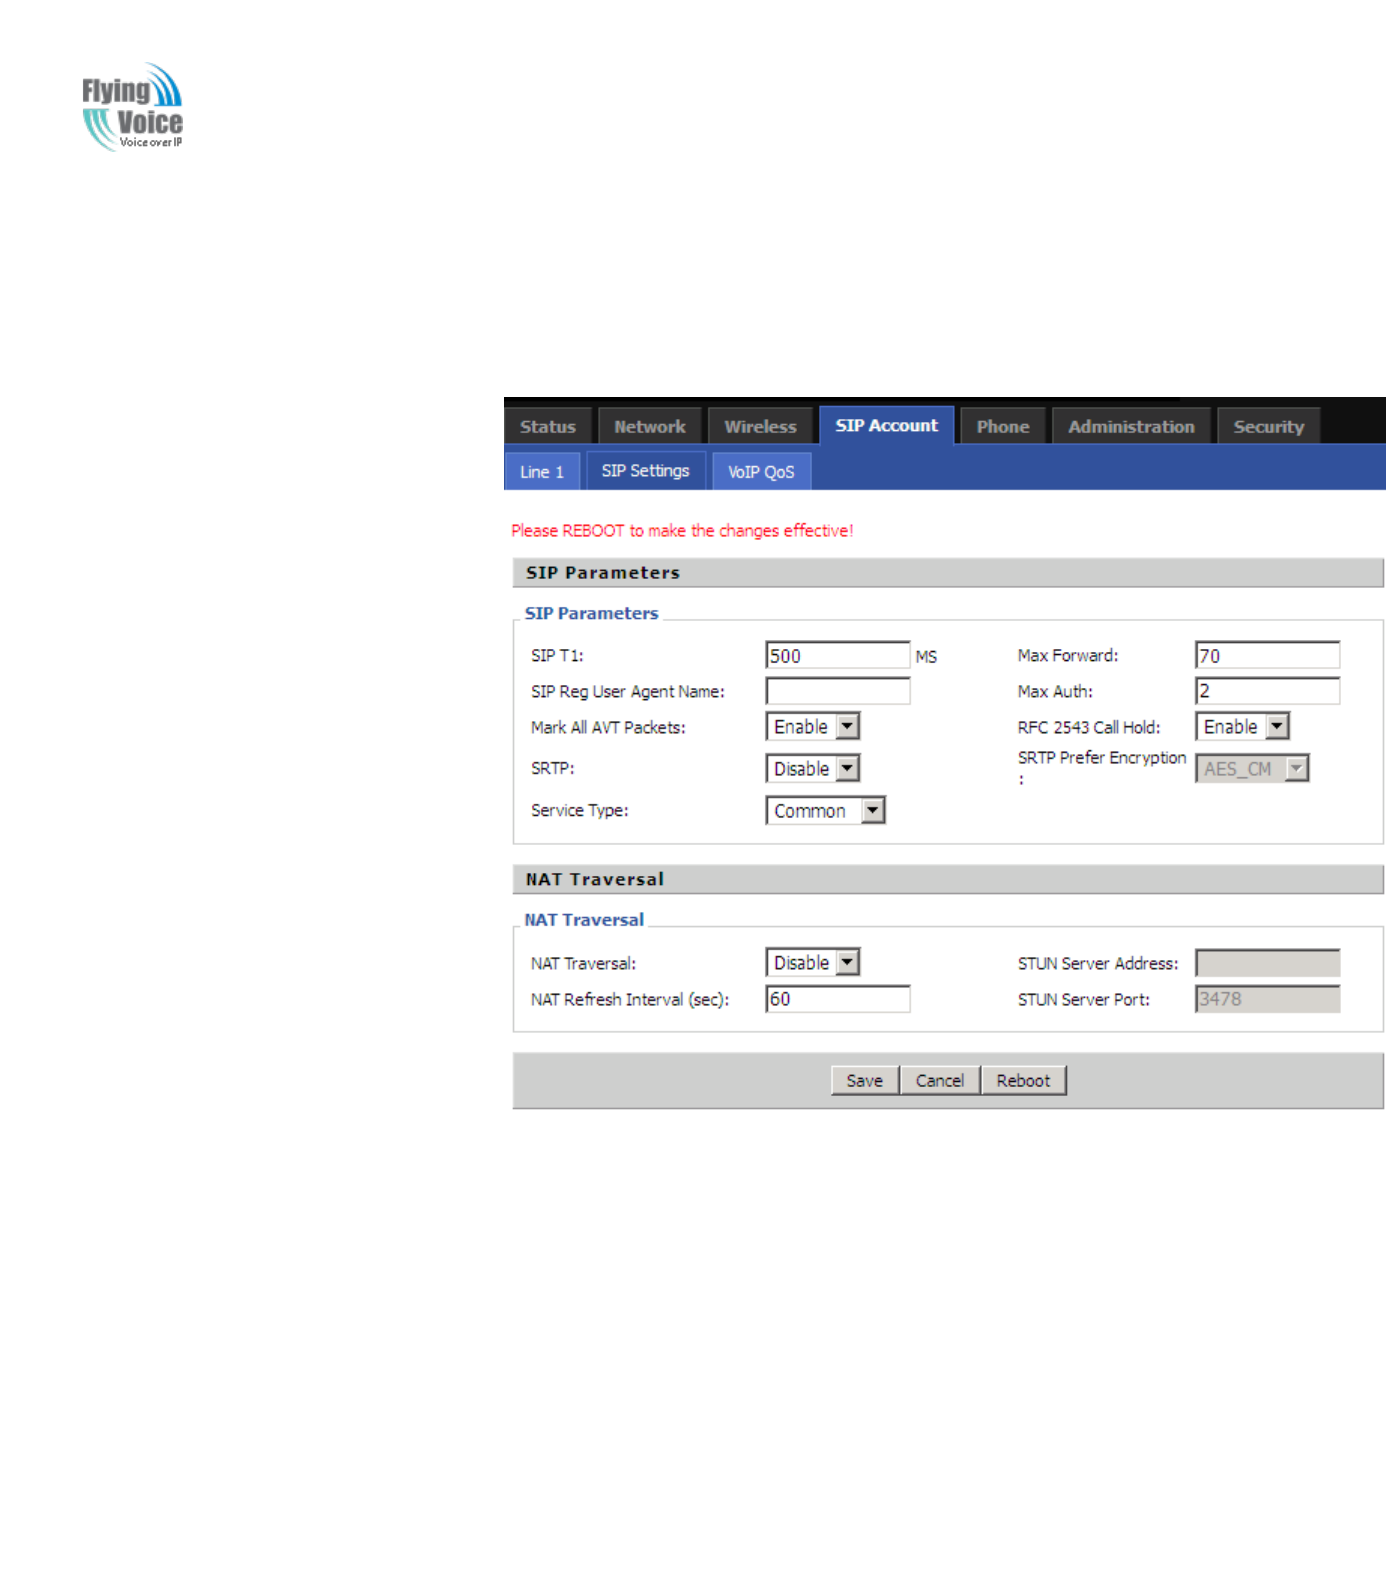Expand the NAT Traversal dropdown
The height and width of the screenshot is (1584, 1386).
pyautogui.click(x=812, y=962)
